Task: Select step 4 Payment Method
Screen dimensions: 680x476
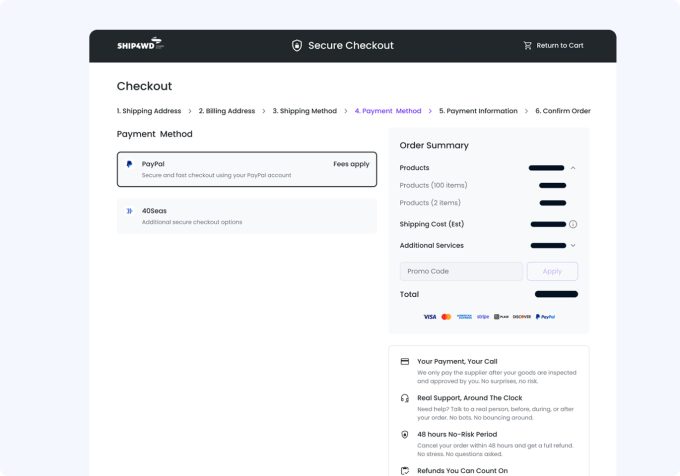Action: point(388,111)
